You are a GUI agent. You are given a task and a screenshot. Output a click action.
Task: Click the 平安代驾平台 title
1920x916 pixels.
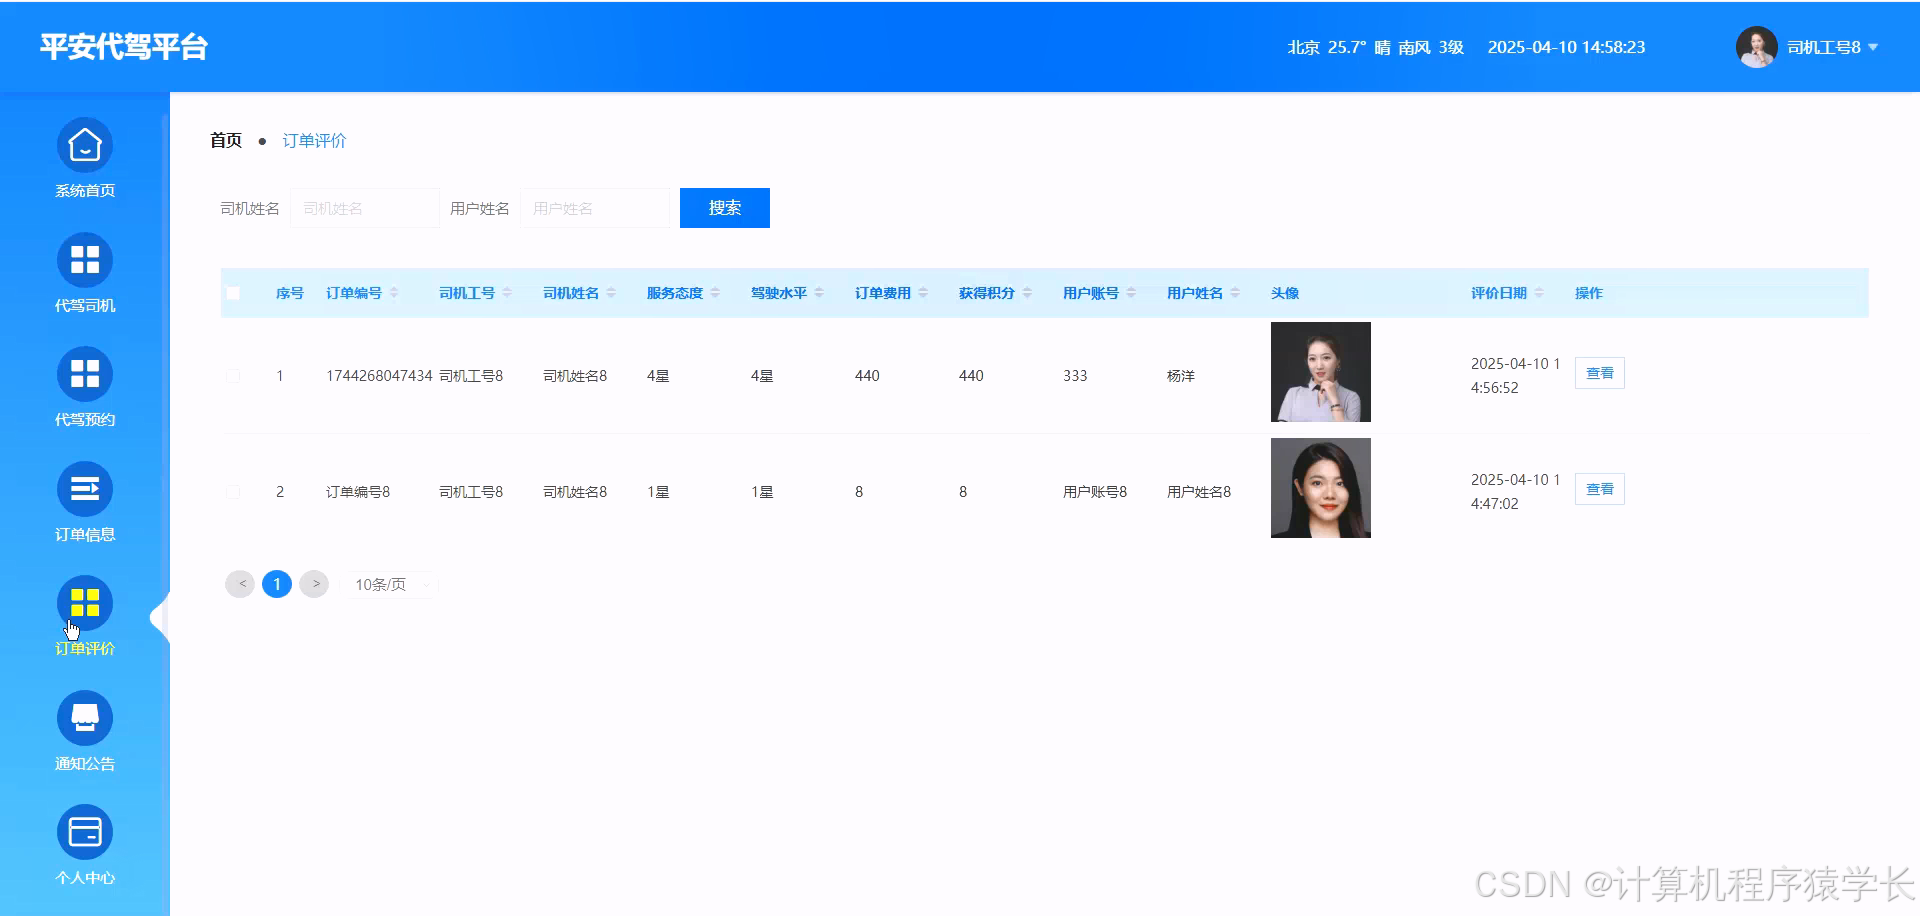tap(124, 47)
